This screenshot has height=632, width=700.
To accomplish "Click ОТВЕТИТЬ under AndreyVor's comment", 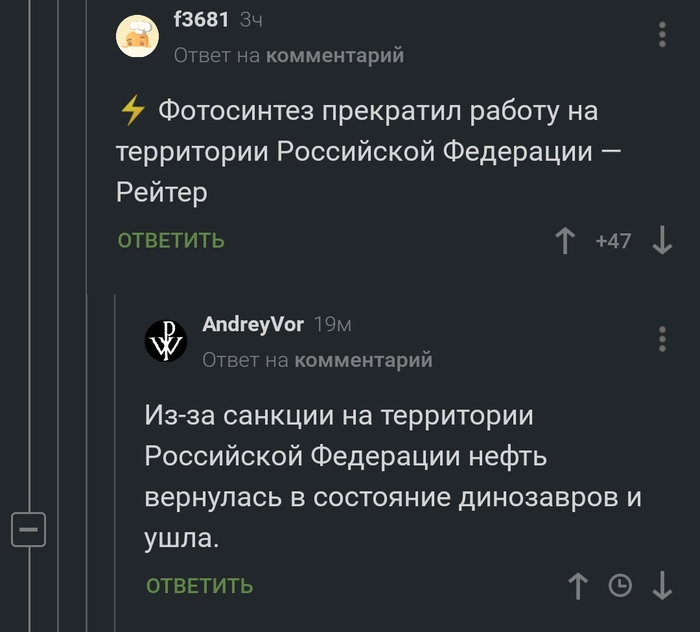I will coord(200,586).
